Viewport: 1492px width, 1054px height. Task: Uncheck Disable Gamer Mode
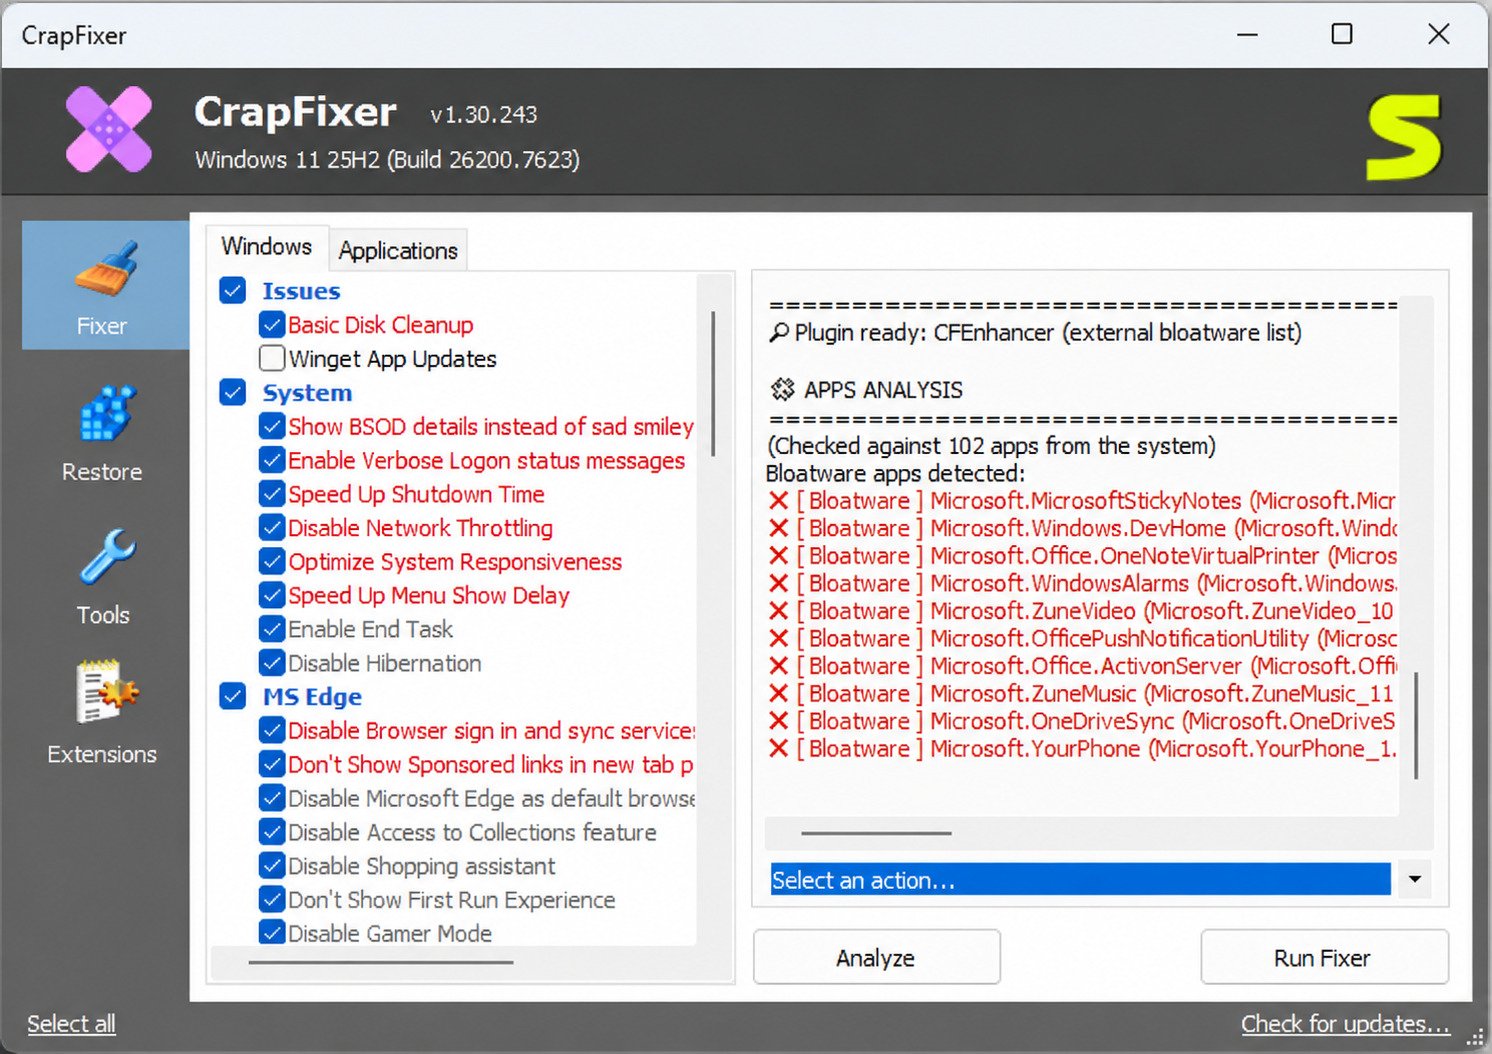coord(271,933)
